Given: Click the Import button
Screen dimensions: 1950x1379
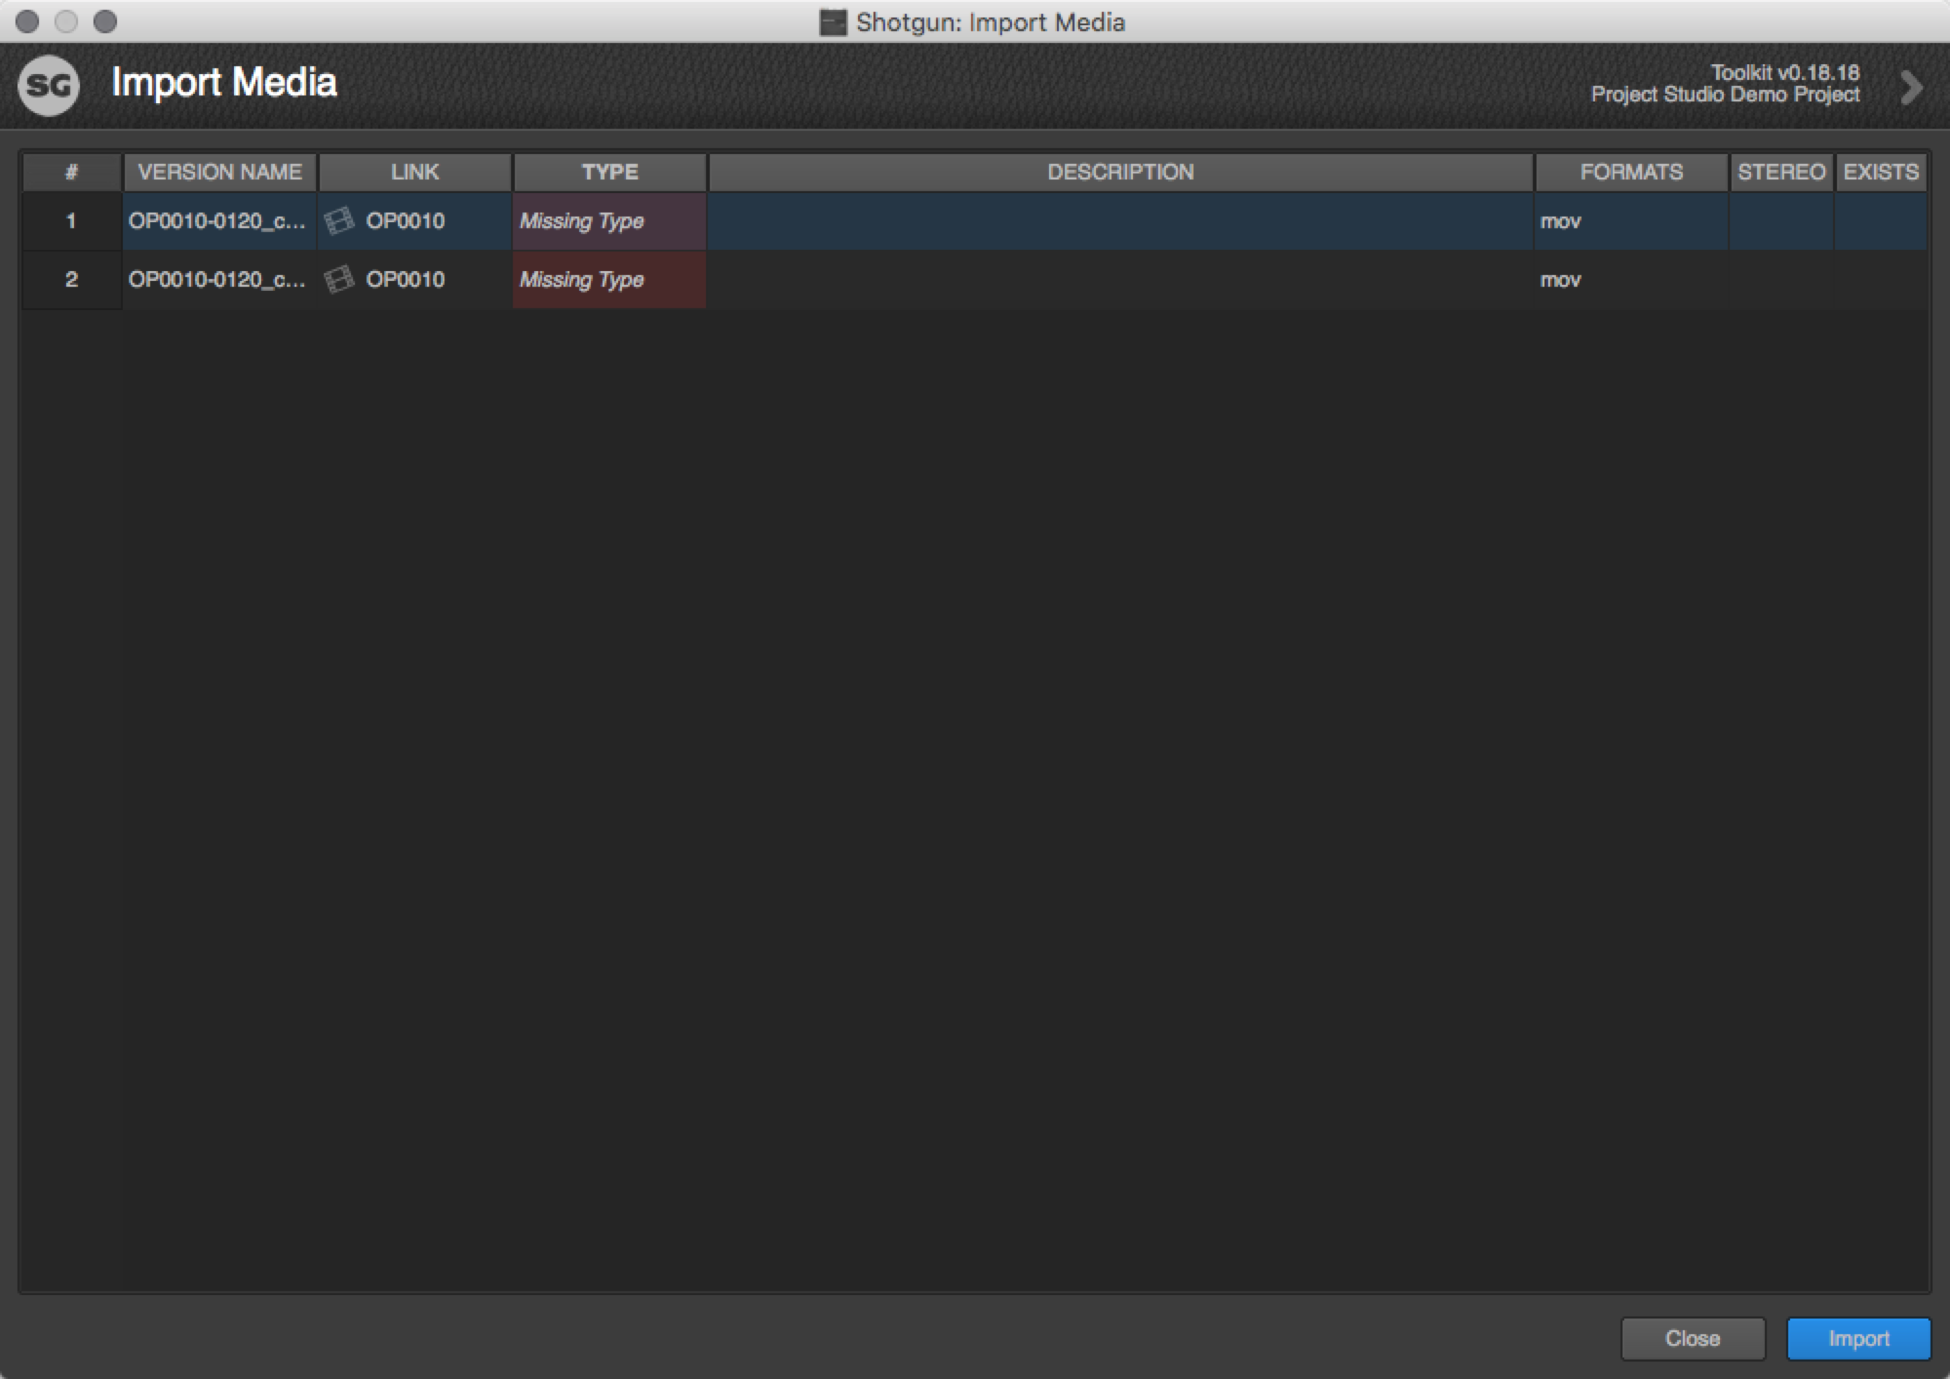Looking at the screenshot, I should pyautogui.click(x=1858, y=1338).
